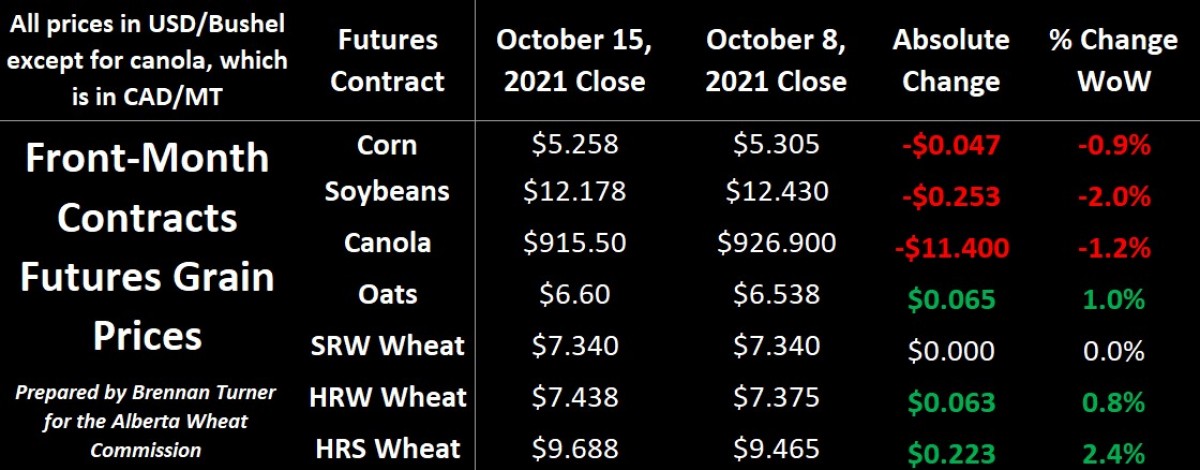Select the Soybeans row label

[x=387, y=190]
